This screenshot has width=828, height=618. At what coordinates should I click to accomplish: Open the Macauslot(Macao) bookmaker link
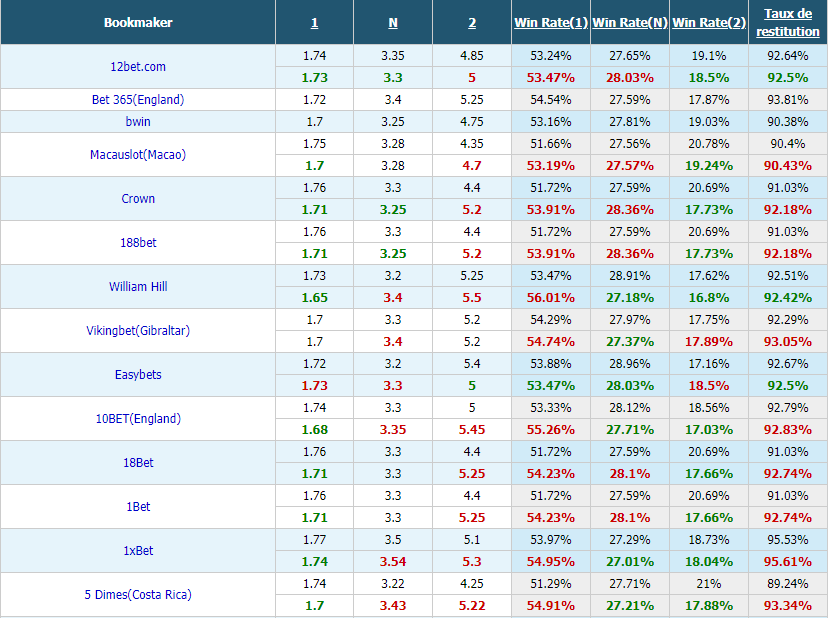coord(138,154)
